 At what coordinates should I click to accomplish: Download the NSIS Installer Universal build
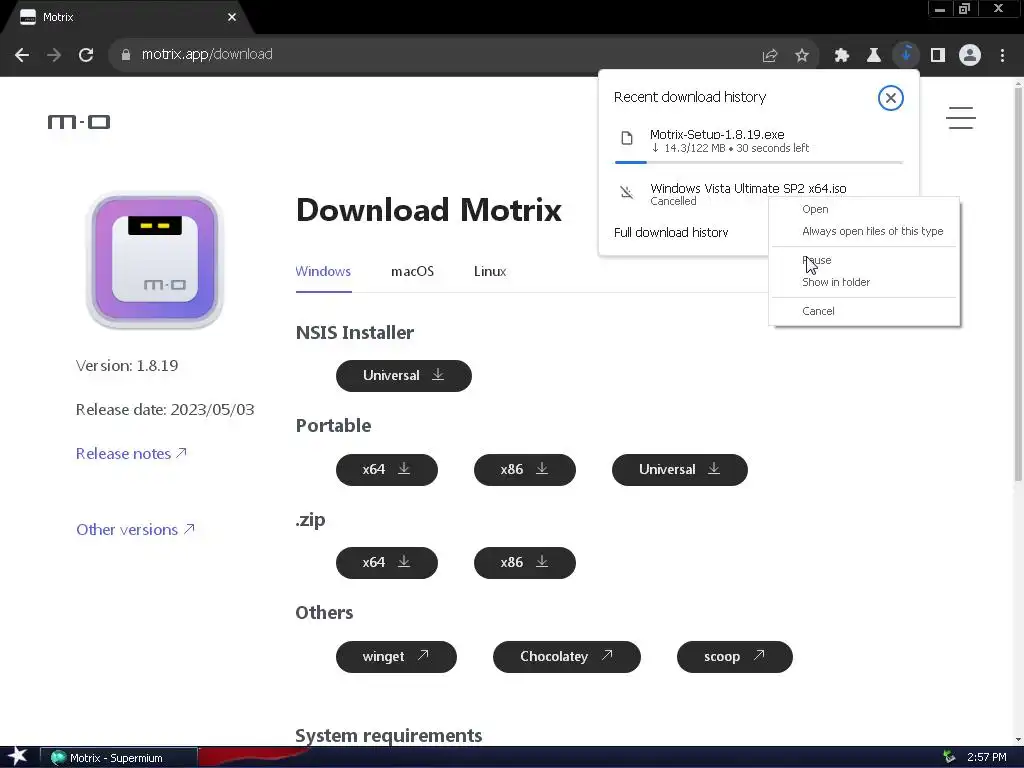[404, 376]
